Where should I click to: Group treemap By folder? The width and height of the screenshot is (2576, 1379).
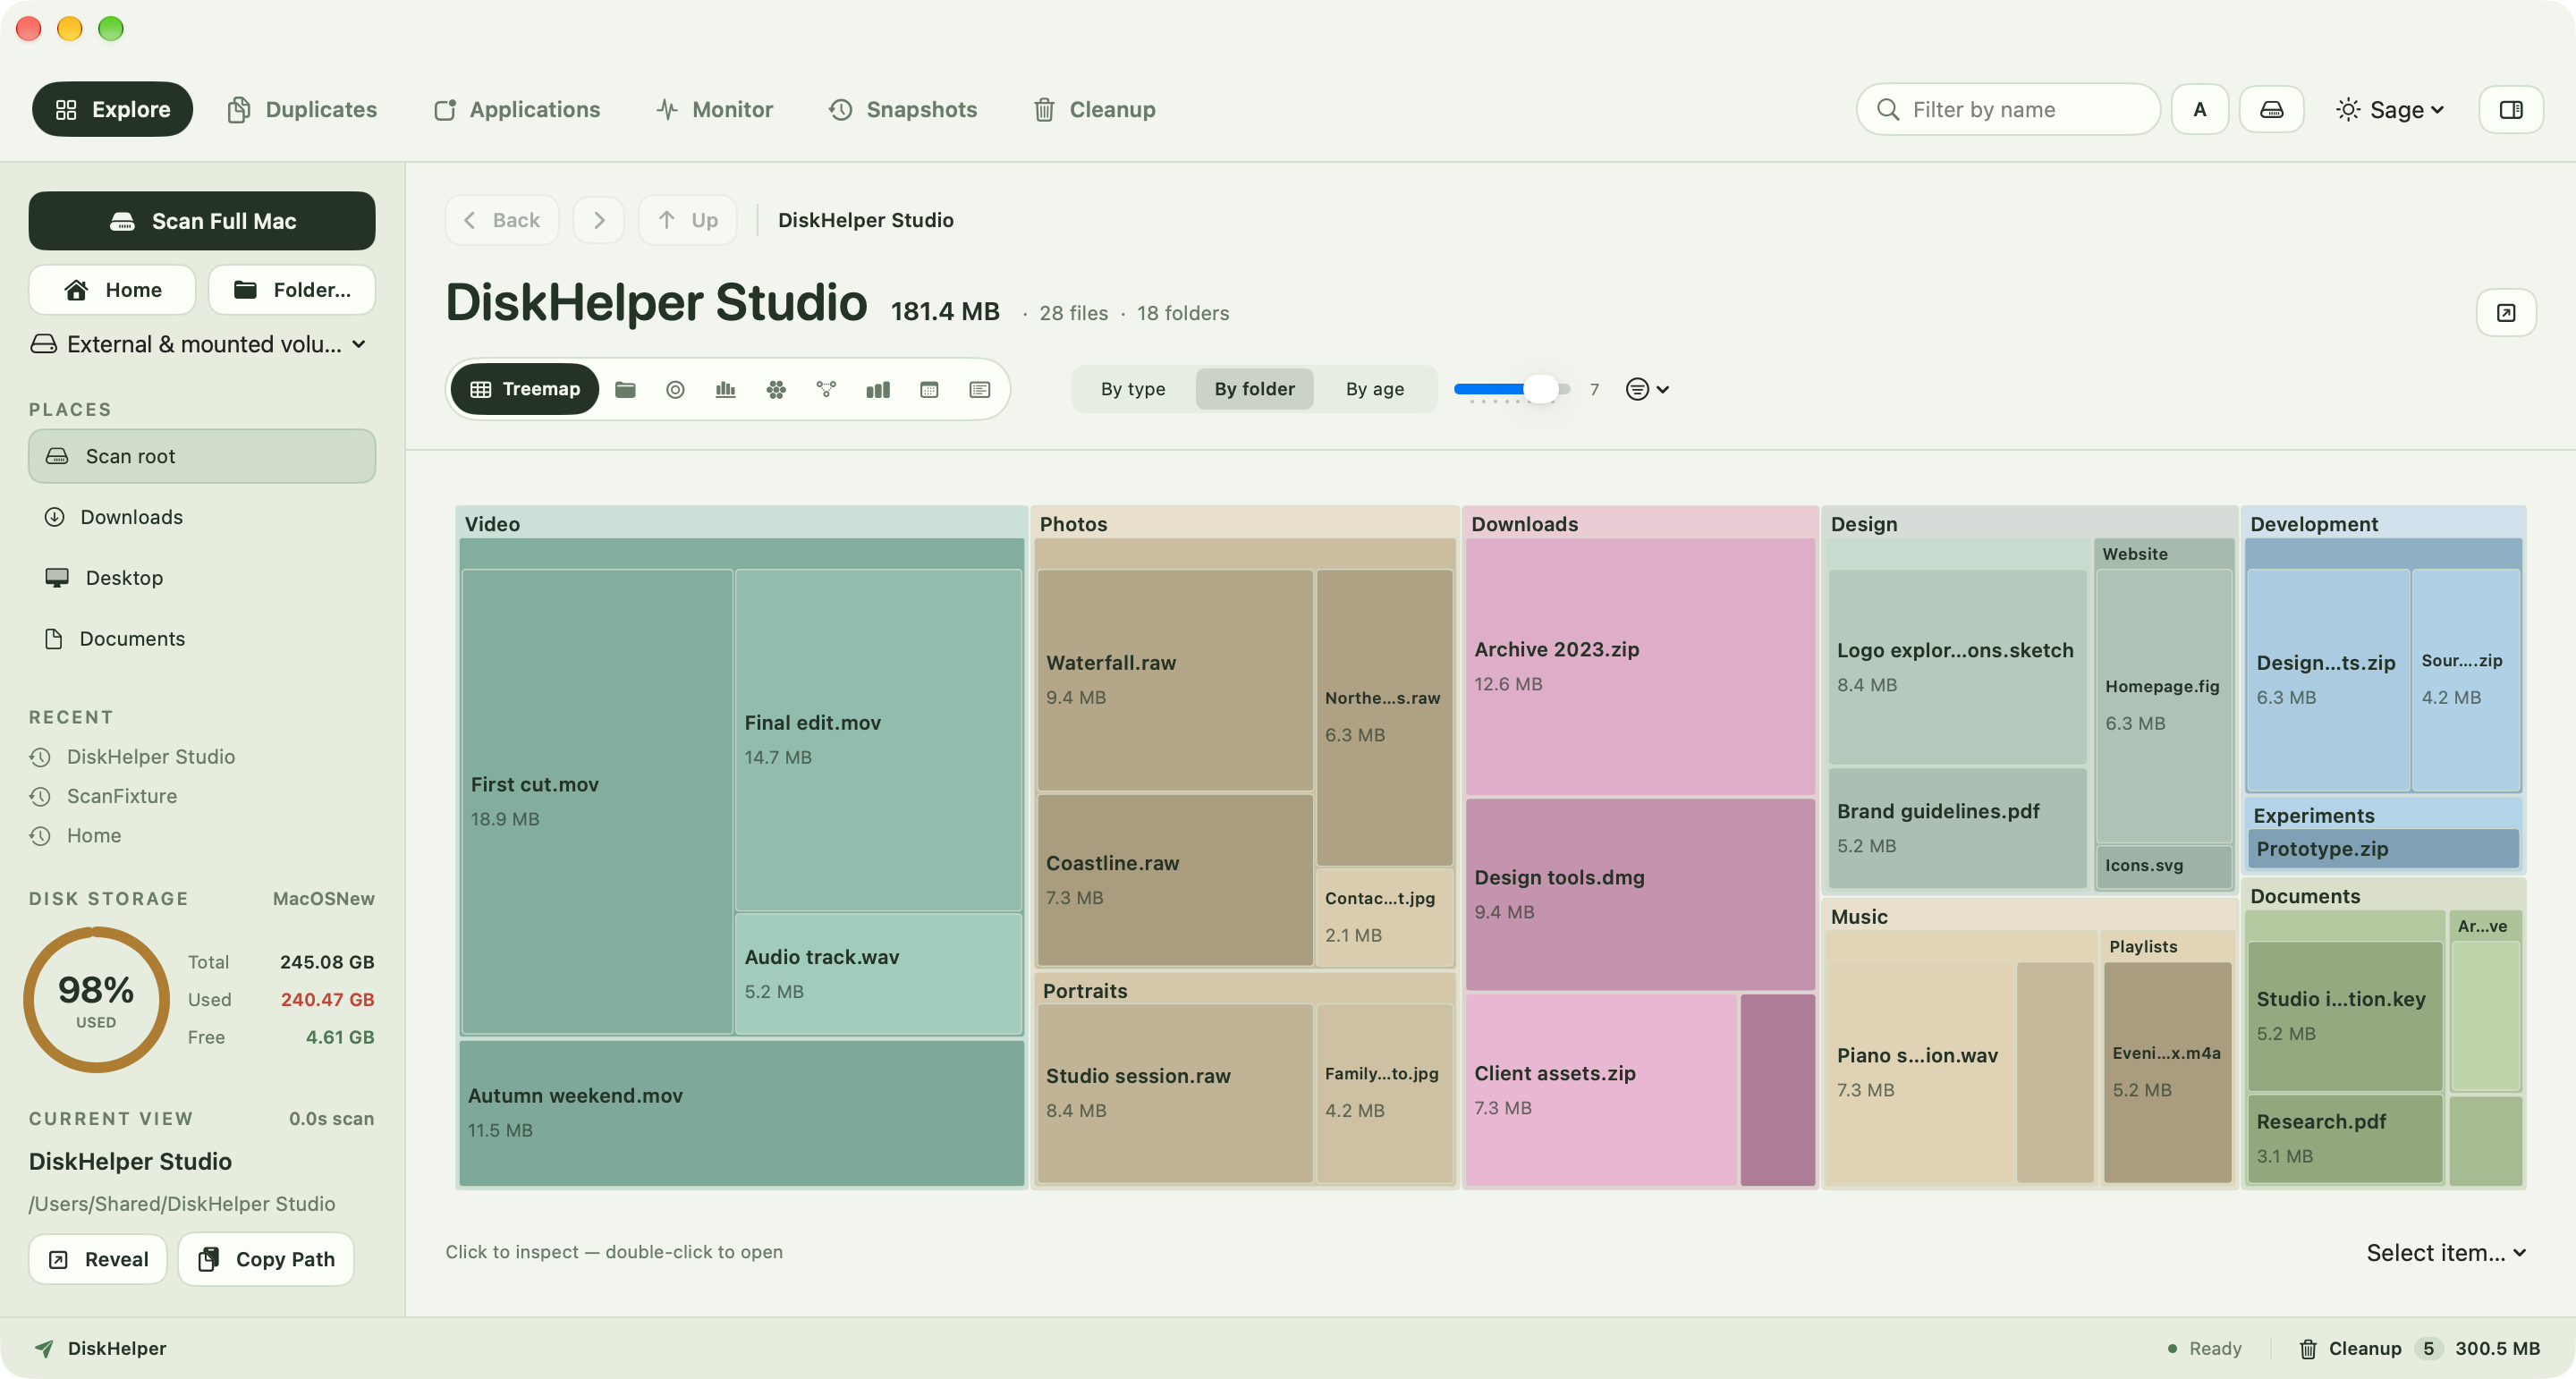click(x=1254, y=389)
